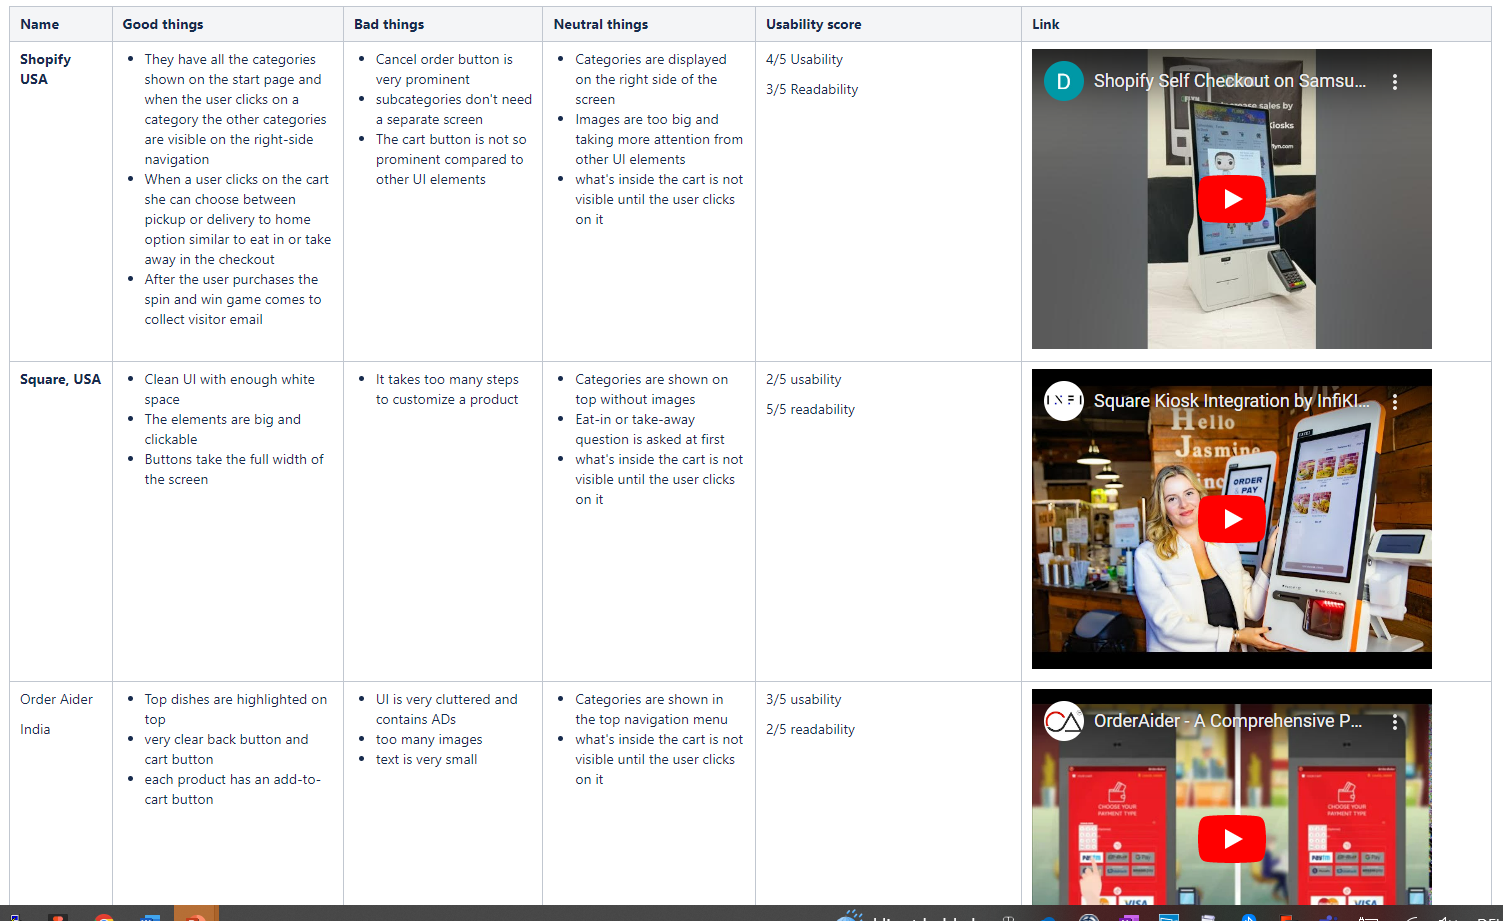The image size is (1503, 921).
Task: Click the OrderAider channel logo on the video
Action: [1064, 721]
